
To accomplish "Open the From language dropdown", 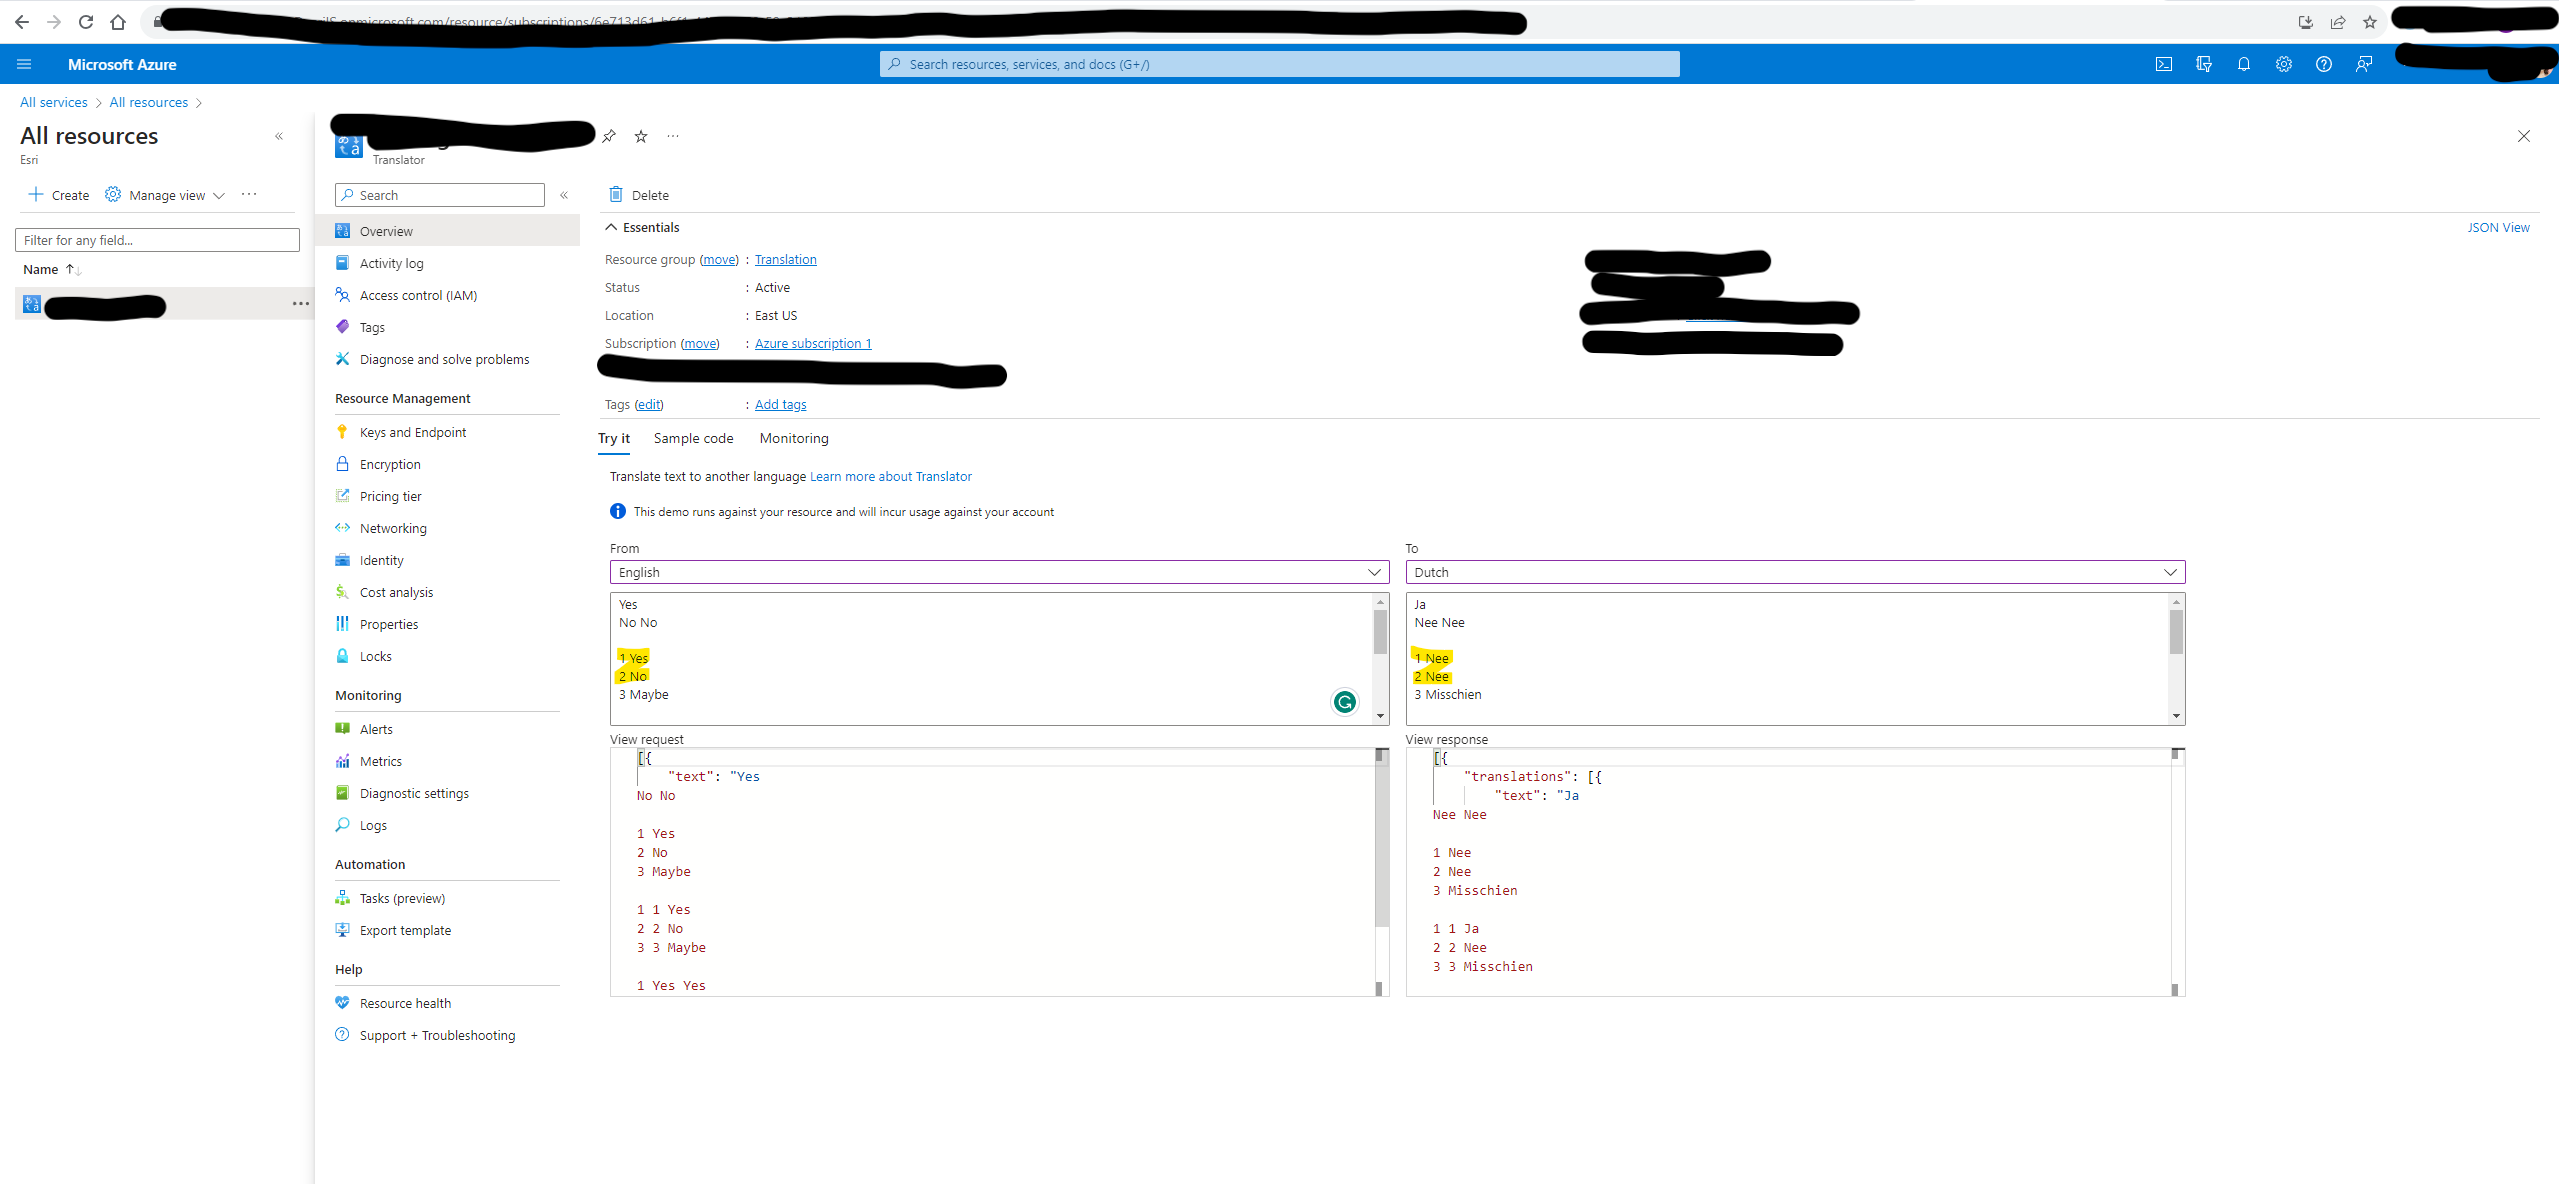I will 999,572.
